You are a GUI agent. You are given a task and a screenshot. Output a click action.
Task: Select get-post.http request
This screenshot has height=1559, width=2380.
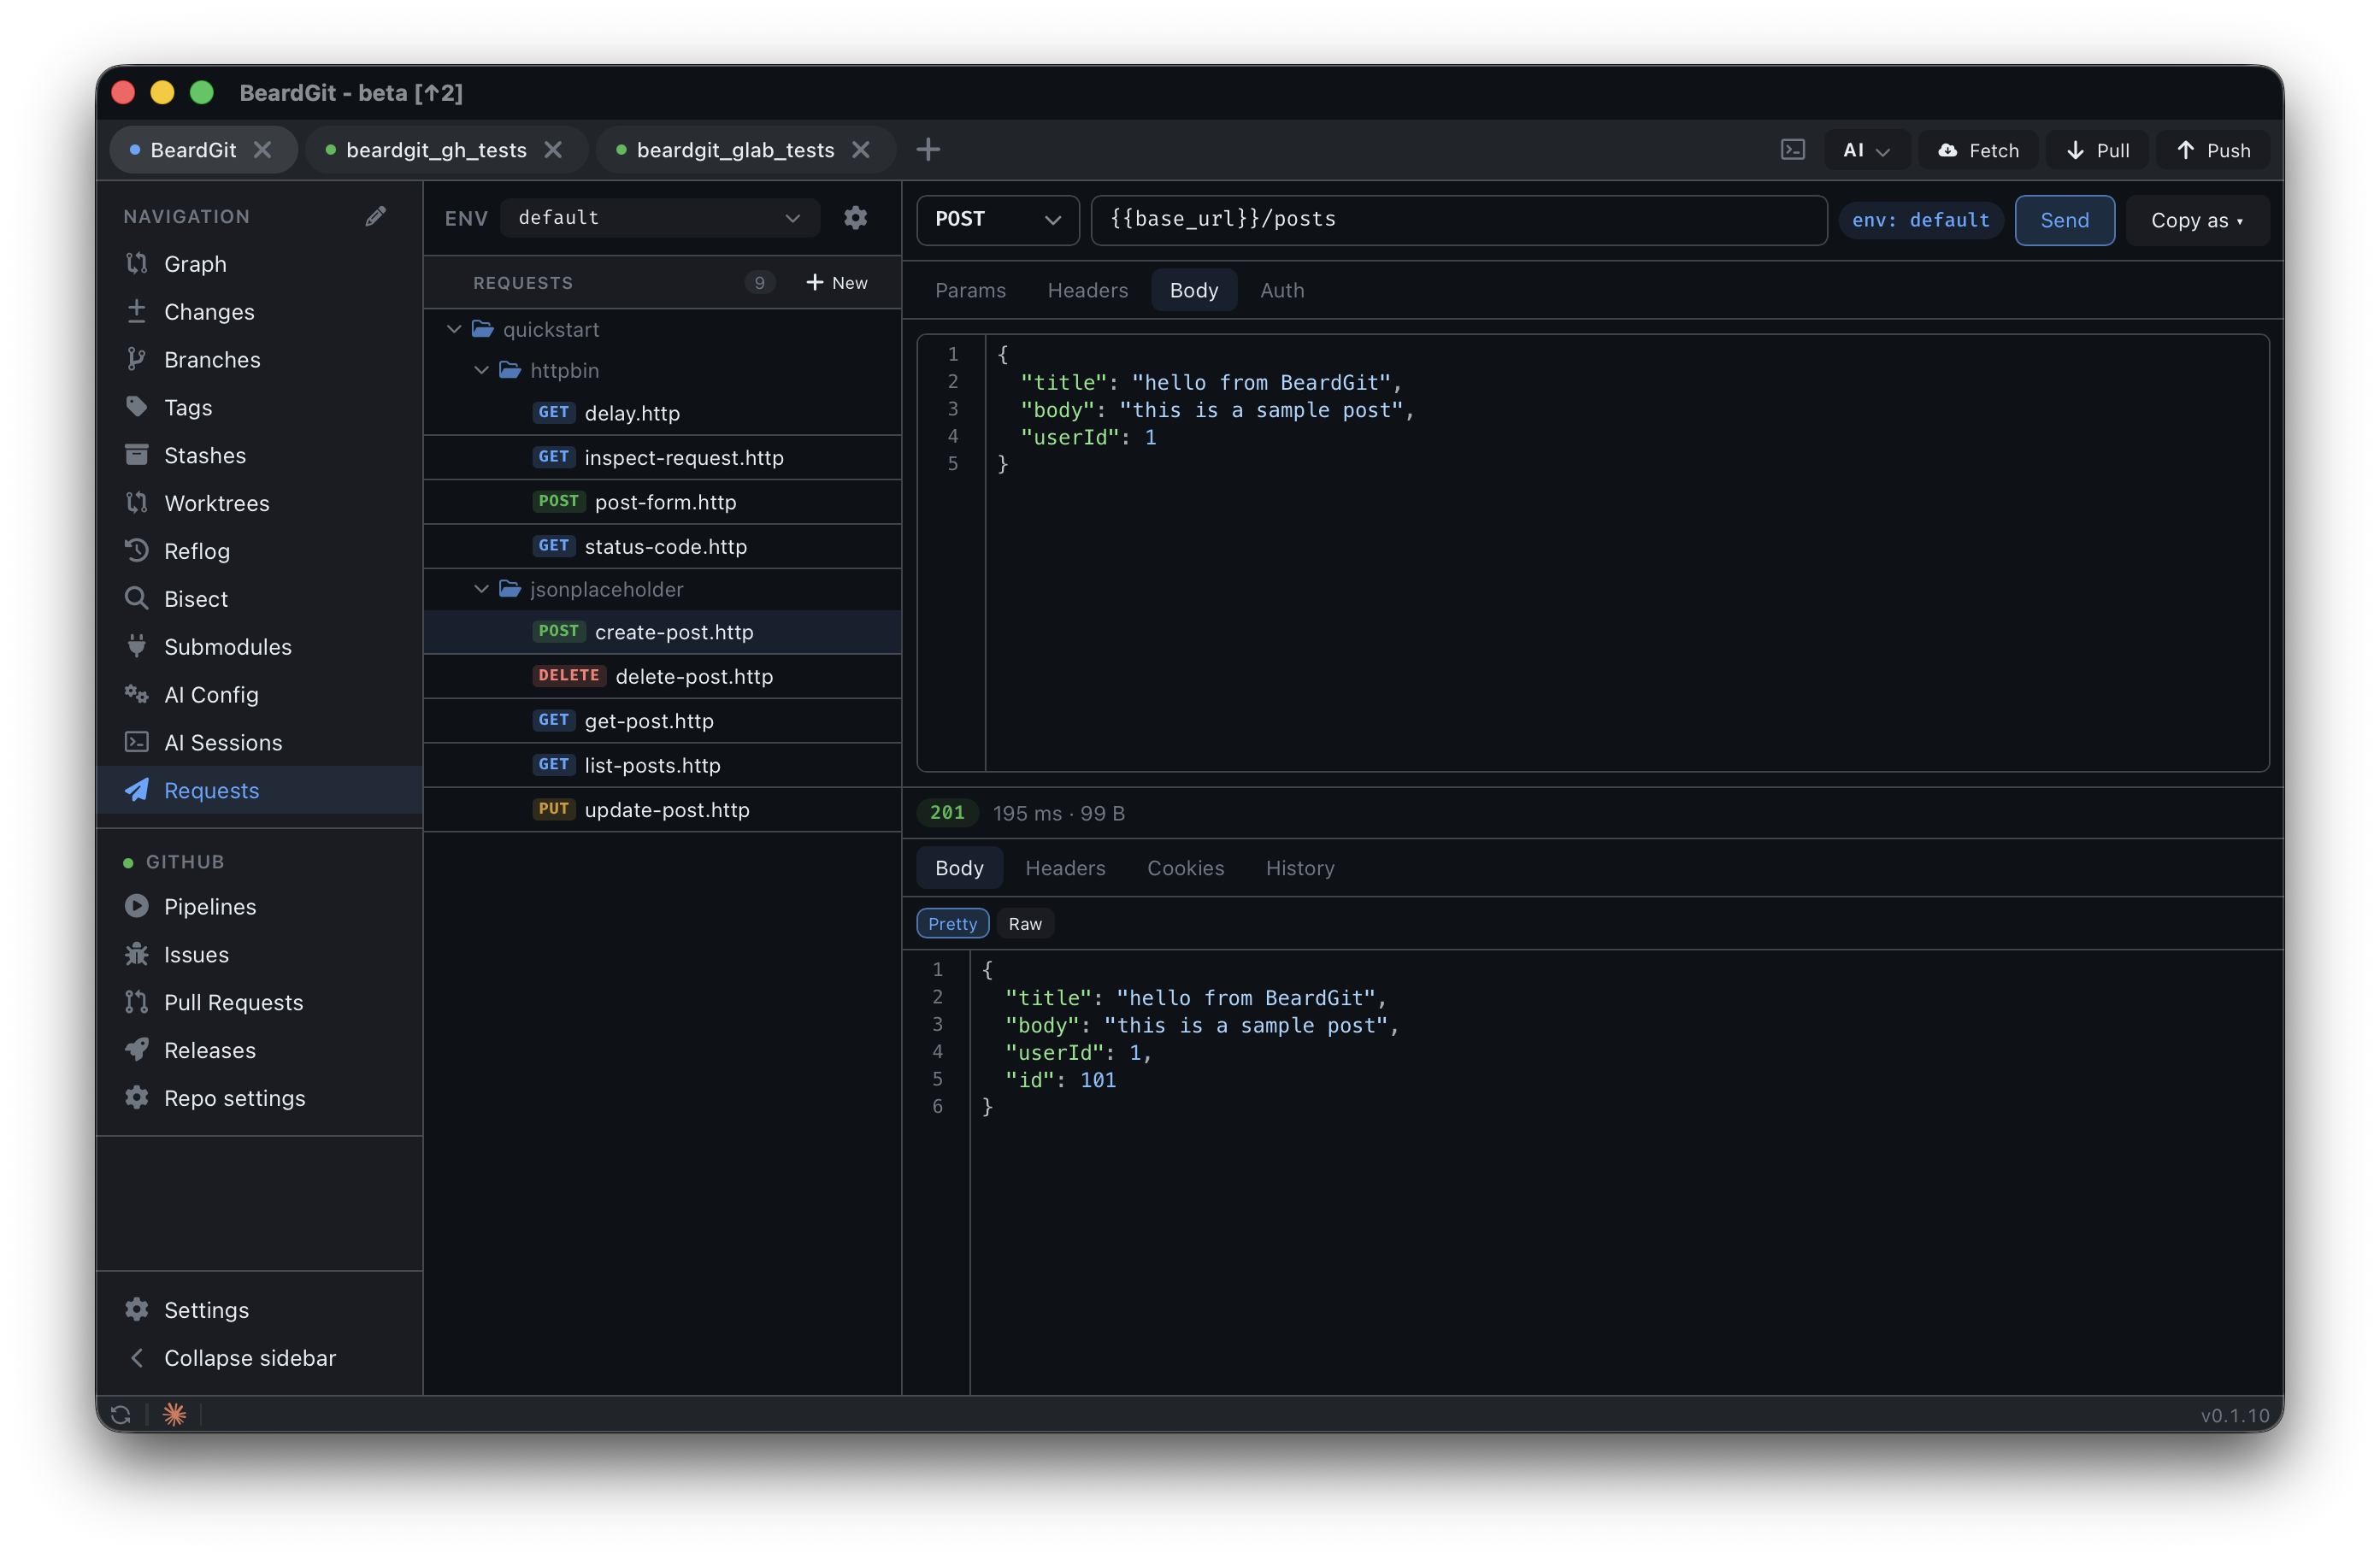point(663,721)
